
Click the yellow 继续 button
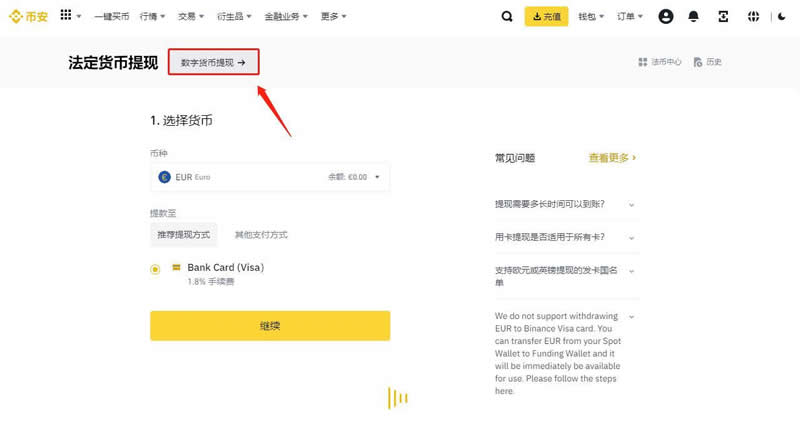pos(270,325)
